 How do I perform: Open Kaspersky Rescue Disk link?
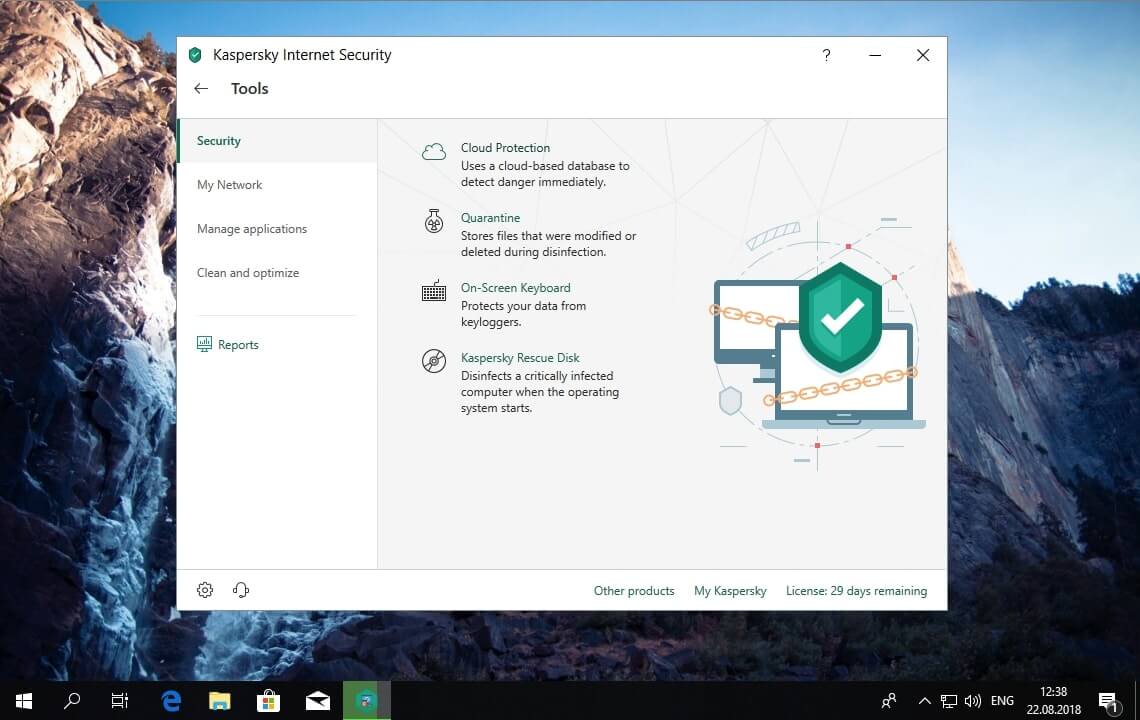[x=520, y=357]
